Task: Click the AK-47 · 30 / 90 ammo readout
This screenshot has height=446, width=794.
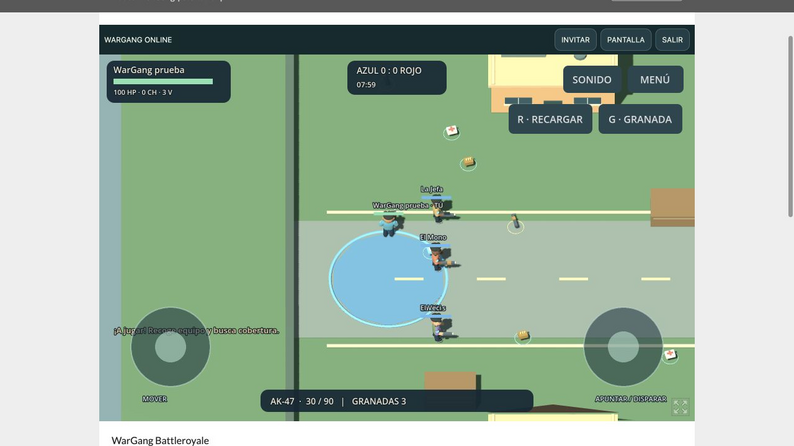Action: point(302,401)
